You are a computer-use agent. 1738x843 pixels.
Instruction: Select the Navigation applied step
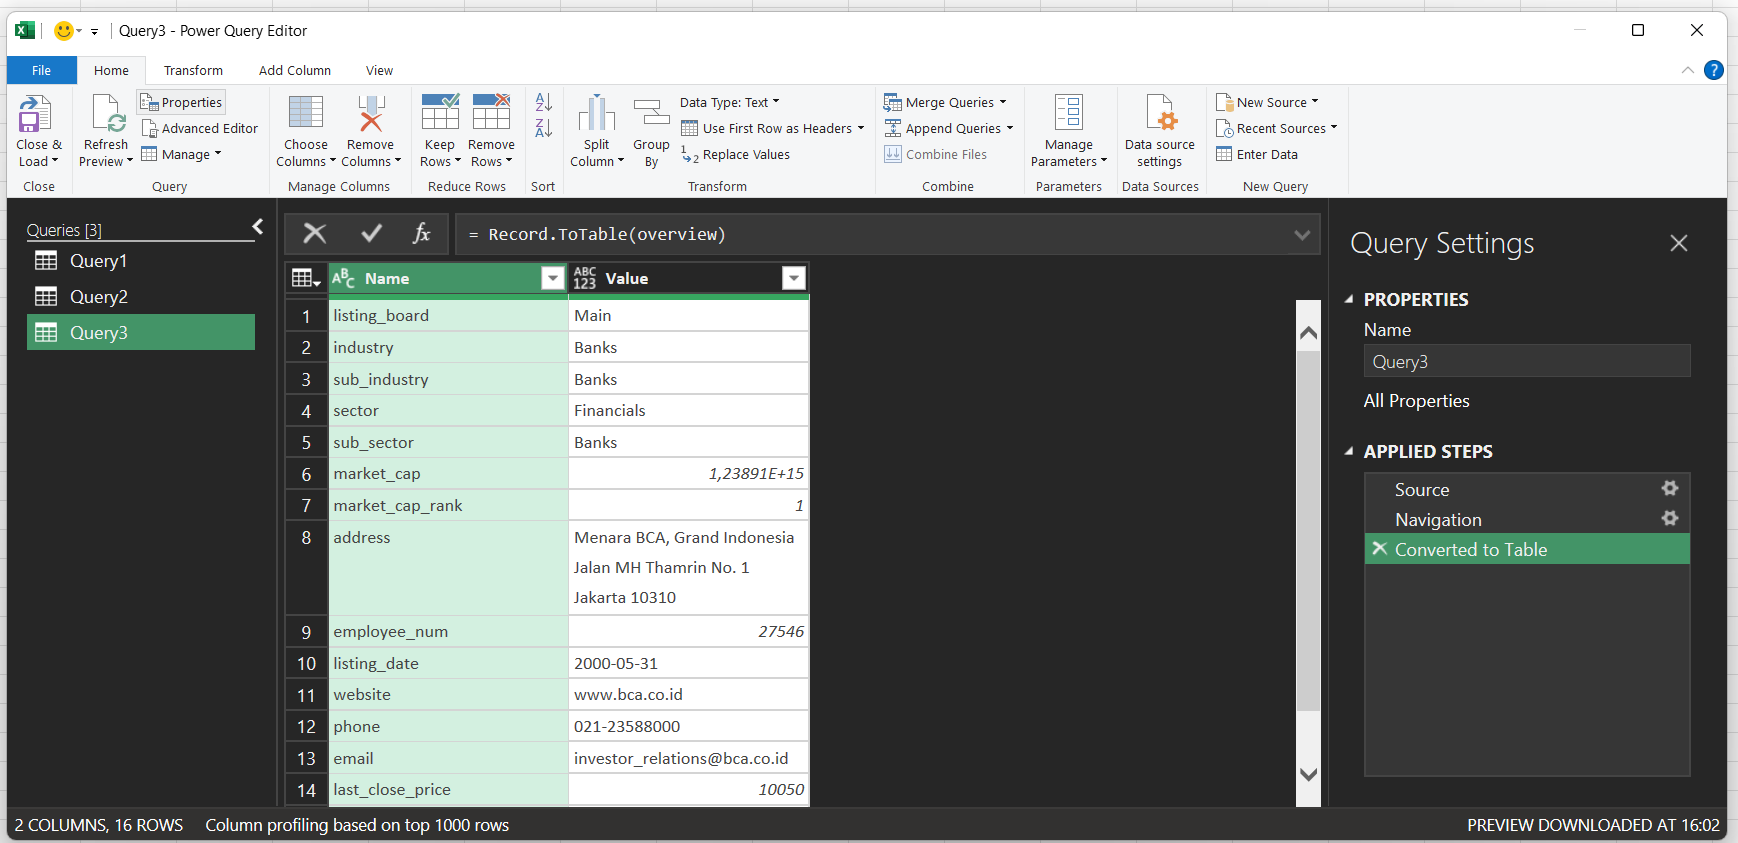coord(1527,519)
